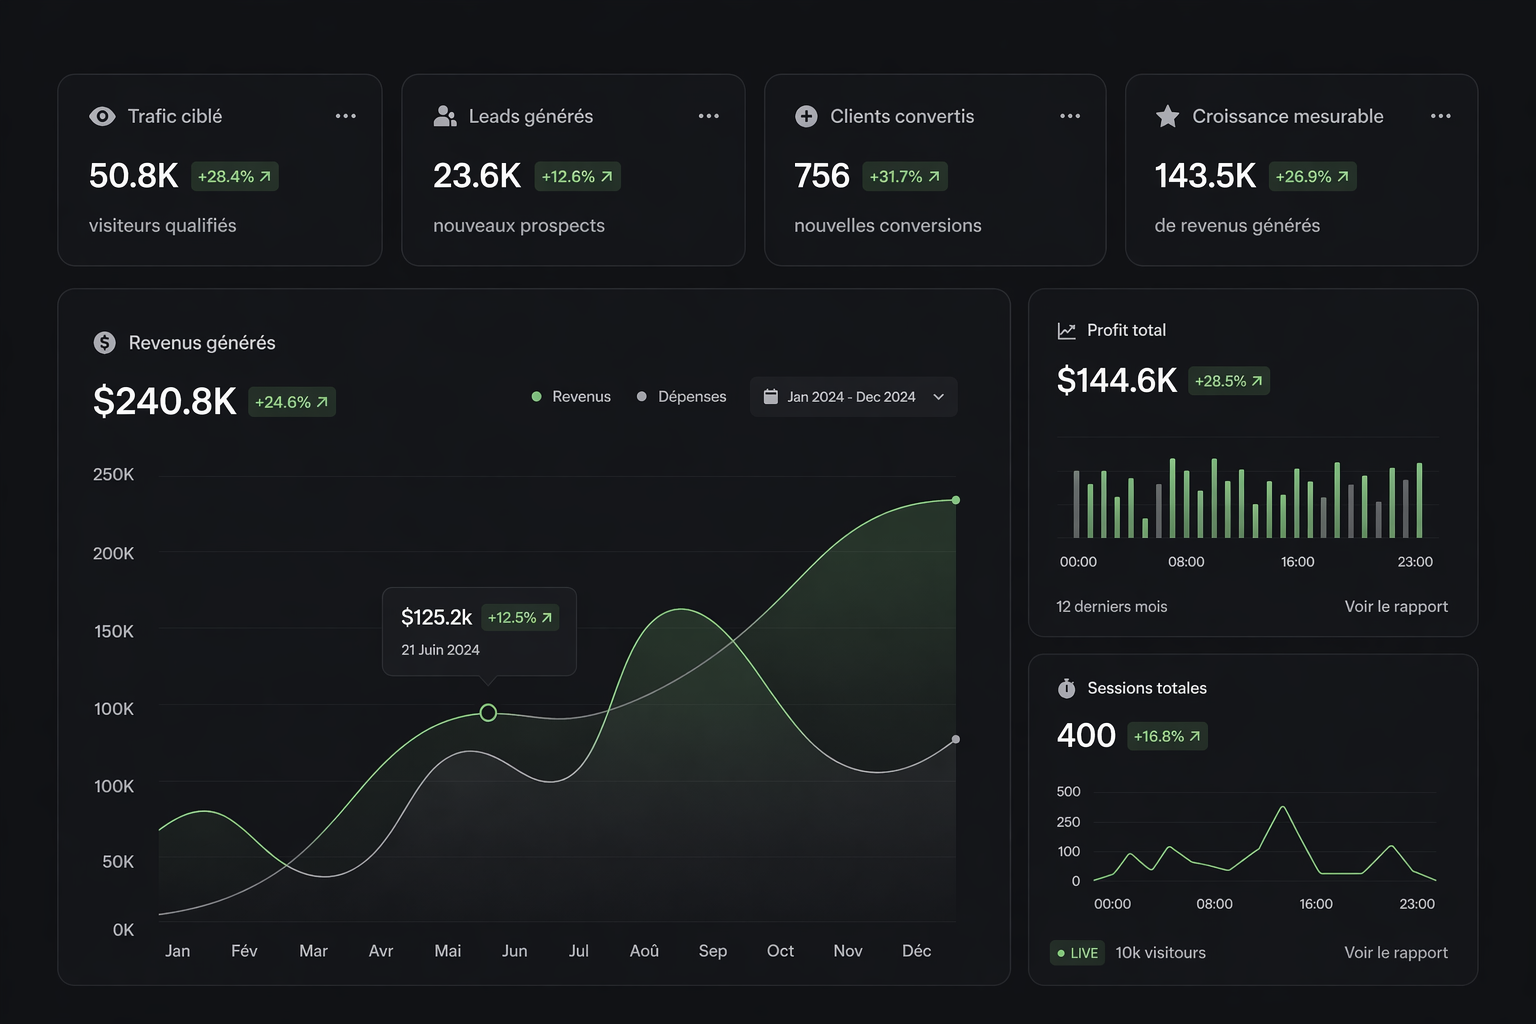Click the 250K label on the revenue y-axis
This screenshot has width=1536, height=1024.
click(113, 475)
